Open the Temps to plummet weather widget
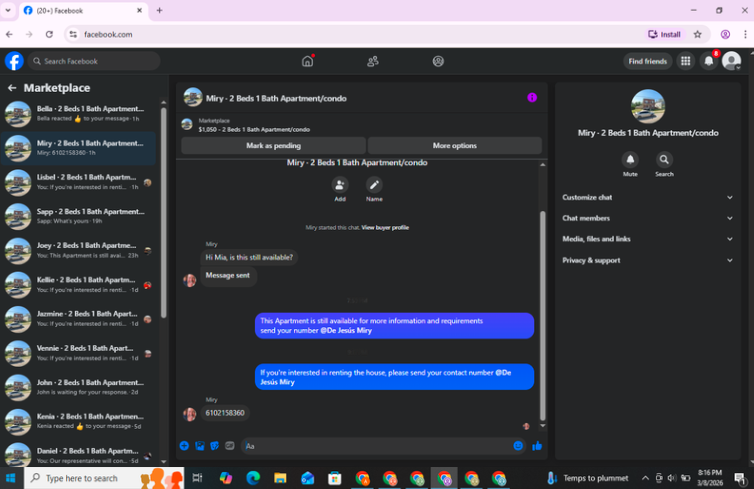The width and height of the screenshot is (754, 489). coord(588,478)
